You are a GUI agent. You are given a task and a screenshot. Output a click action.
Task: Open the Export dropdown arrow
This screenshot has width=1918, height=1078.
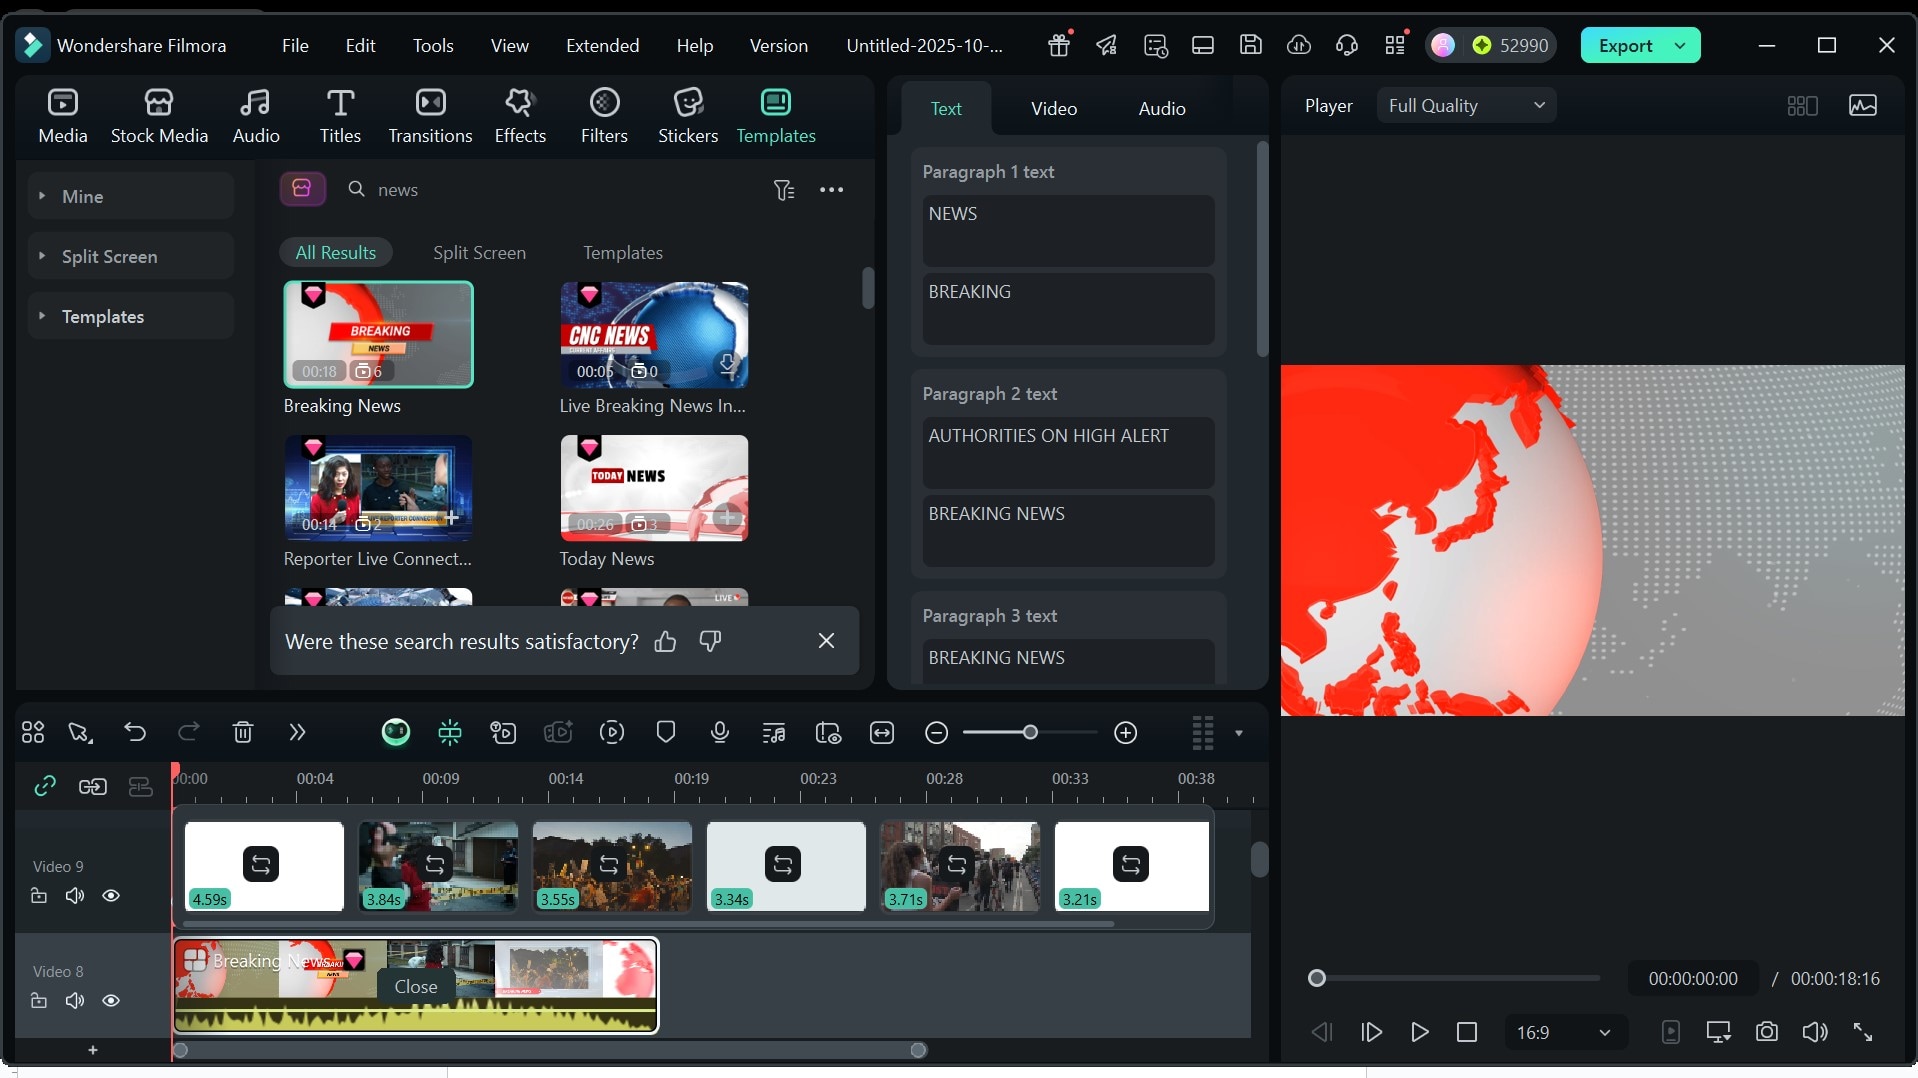click(1681, 45)
